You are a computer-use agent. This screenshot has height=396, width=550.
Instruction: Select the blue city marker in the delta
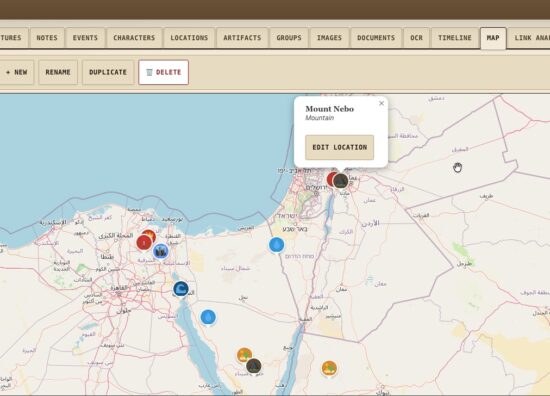[x=161, y=251]
